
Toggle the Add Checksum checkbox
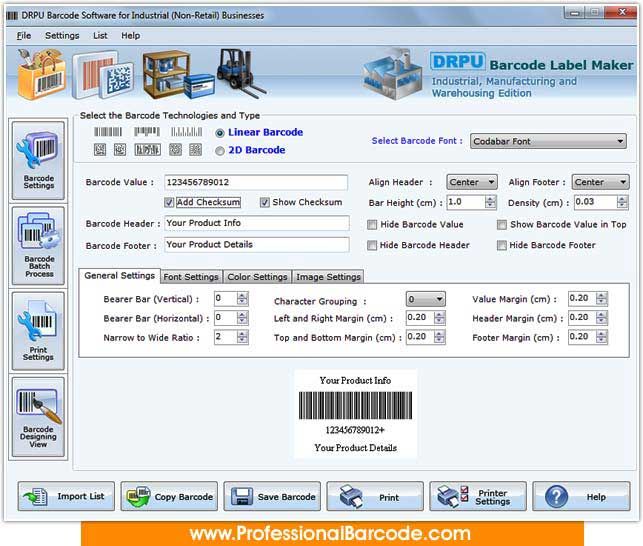[x=169, y=202]
